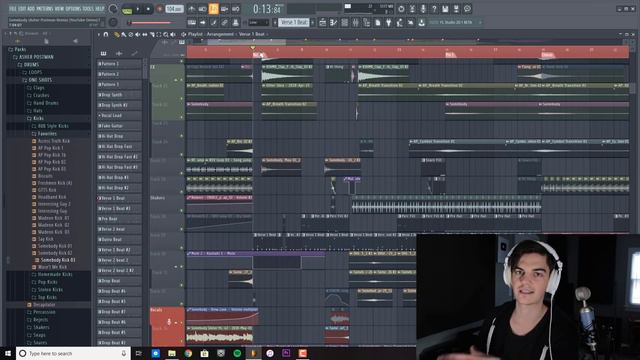The image size is (640, 360).
Task: Open the snap 'Line' dropdown in top toolbar
Action: click(258, 22)
